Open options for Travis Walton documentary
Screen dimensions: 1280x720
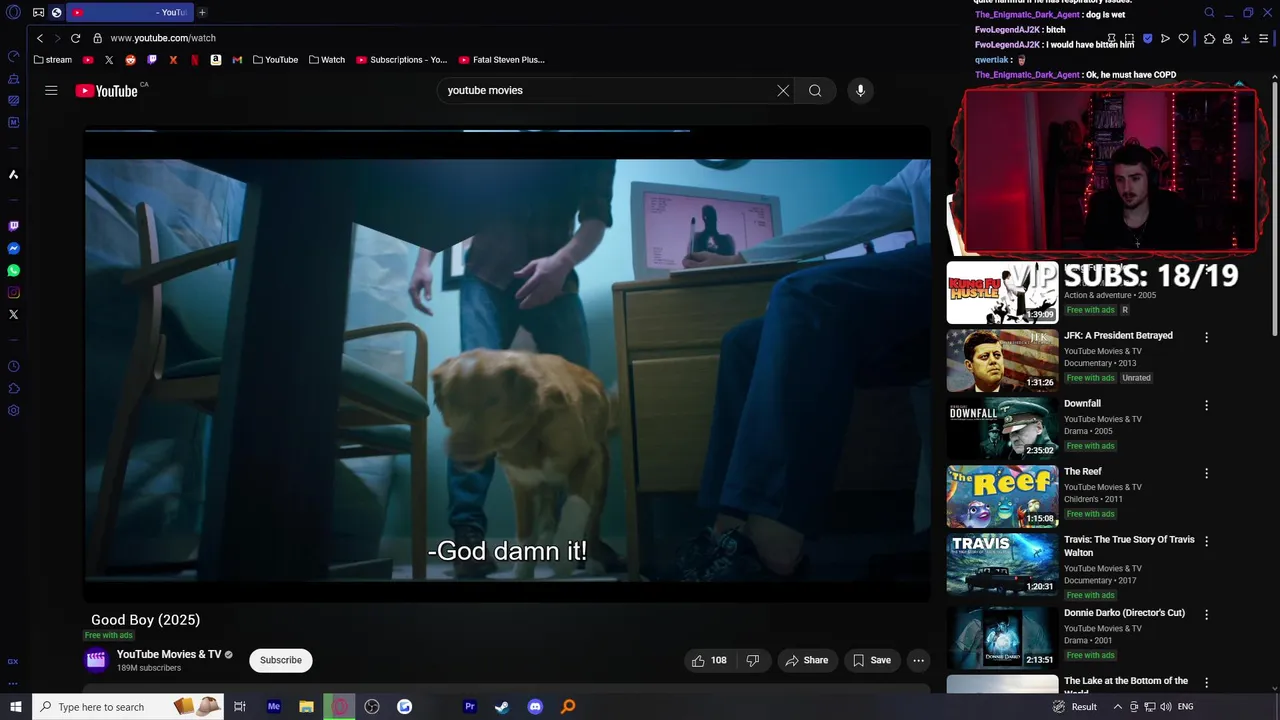click(1206, 542)
